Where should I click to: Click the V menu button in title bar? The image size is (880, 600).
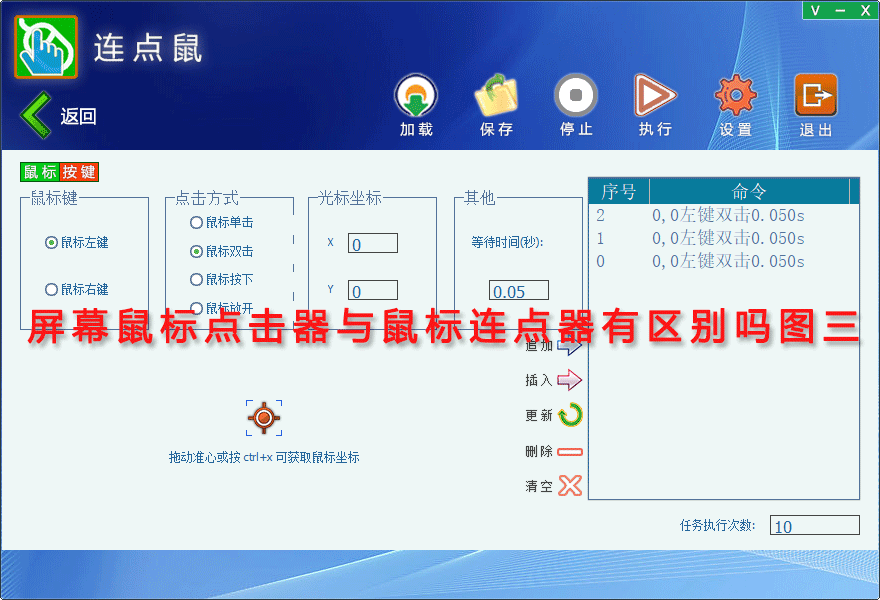[815, 10]
